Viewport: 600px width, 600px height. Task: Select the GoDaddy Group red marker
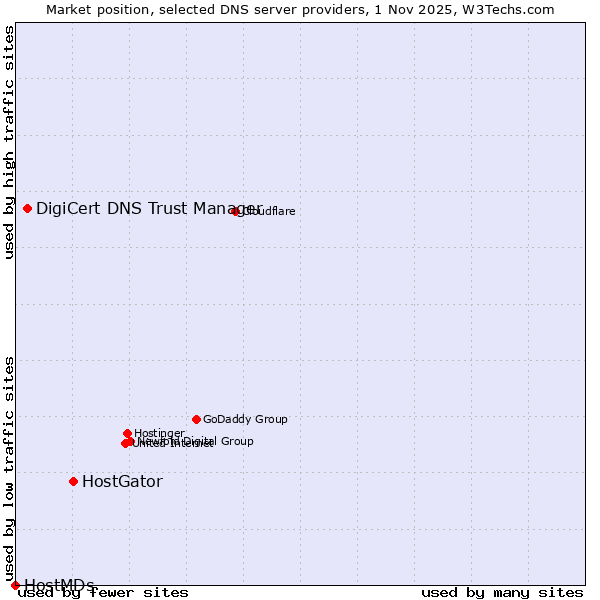click(196, 419)
